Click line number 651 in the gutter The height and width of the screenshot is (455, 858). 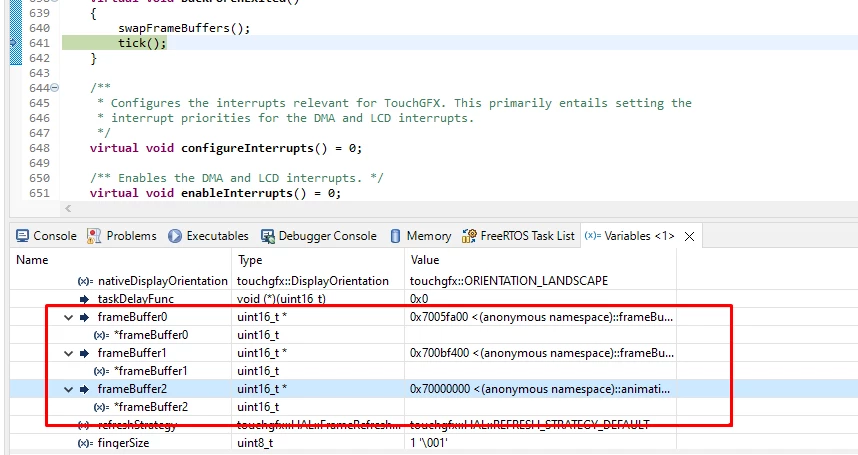tap(39, 193)
